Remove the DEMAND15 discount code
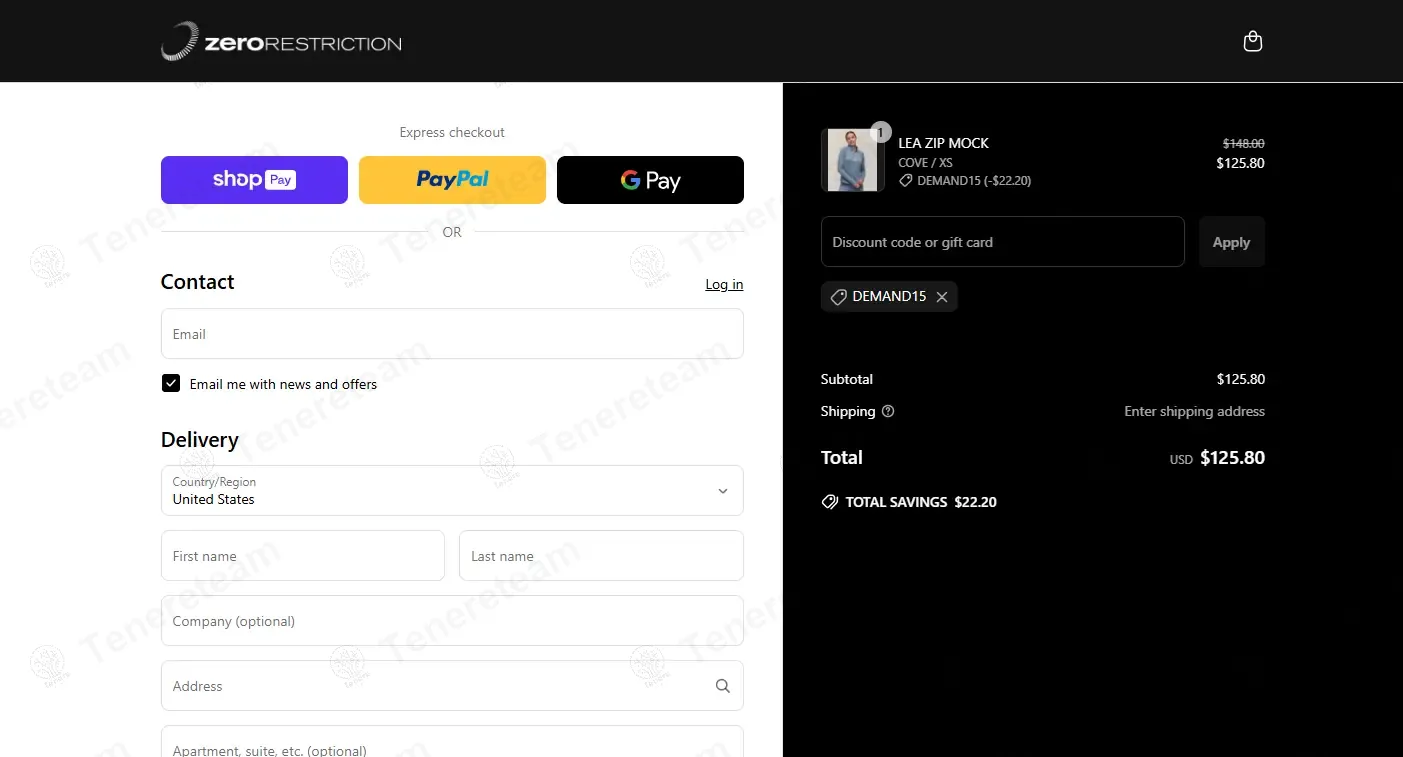1403x757 pixels. tap(942, 297)
